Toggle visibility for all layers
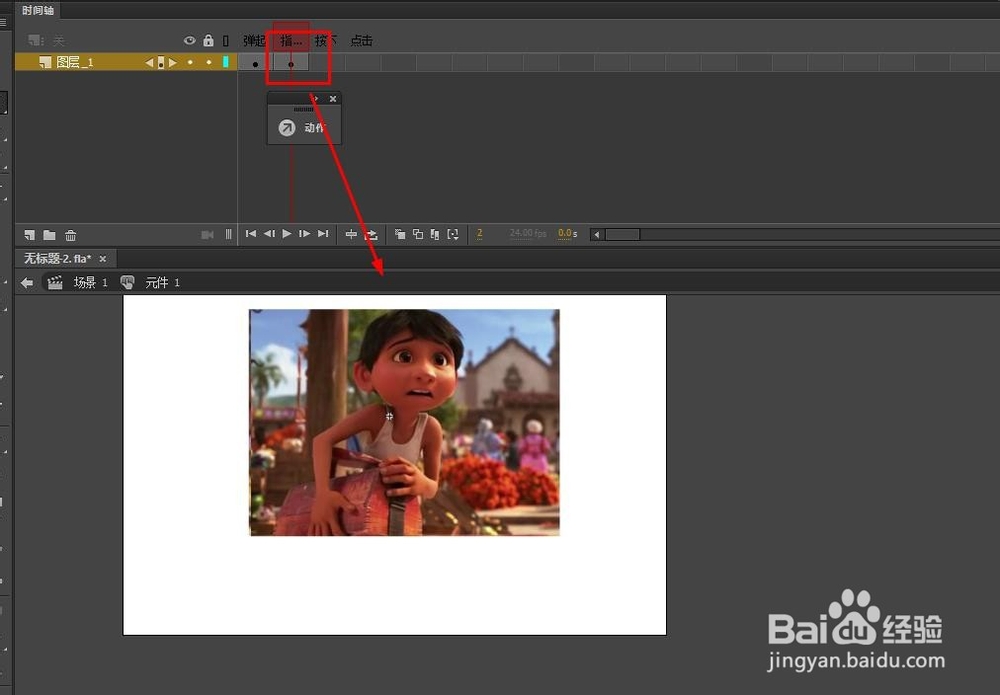Viewport: 1000px width, 695px height. [189, 41]
